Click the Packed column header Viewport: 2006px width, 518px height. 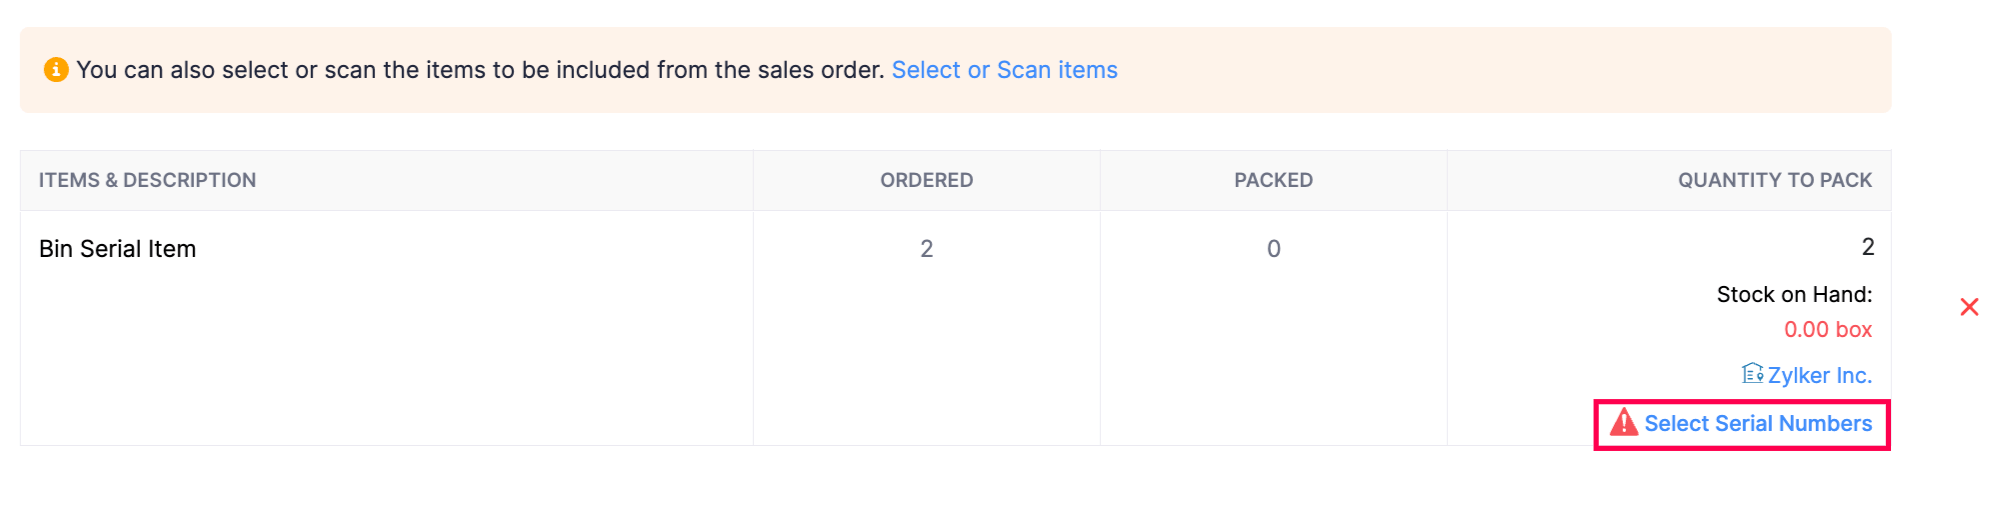(x=1273, y=180)
